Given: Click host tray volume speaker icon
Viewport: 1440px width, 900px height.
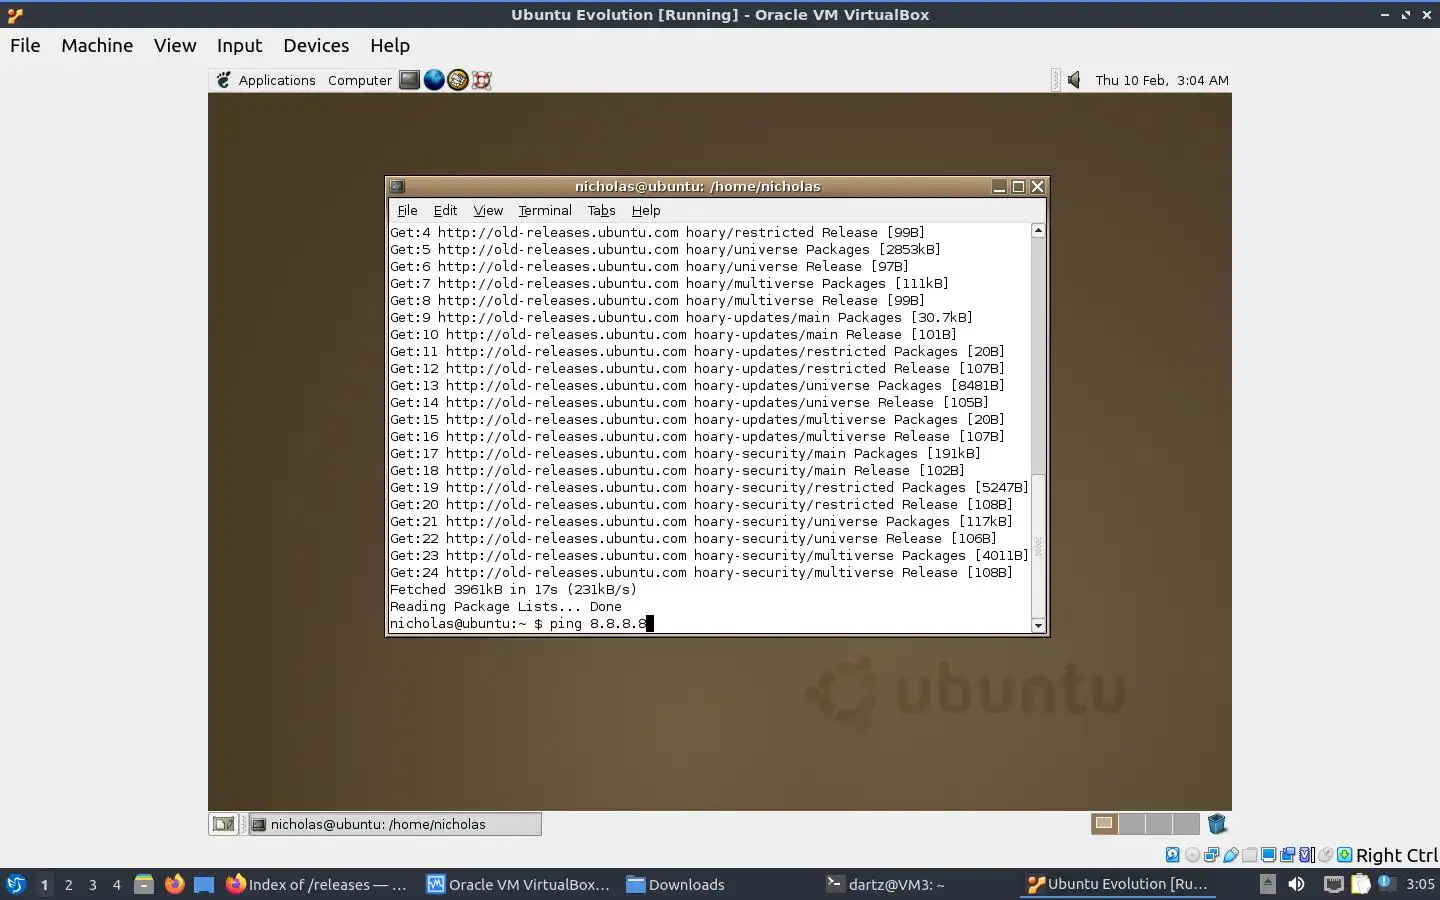Looking at the screenshot, I should pos(1296,884).
